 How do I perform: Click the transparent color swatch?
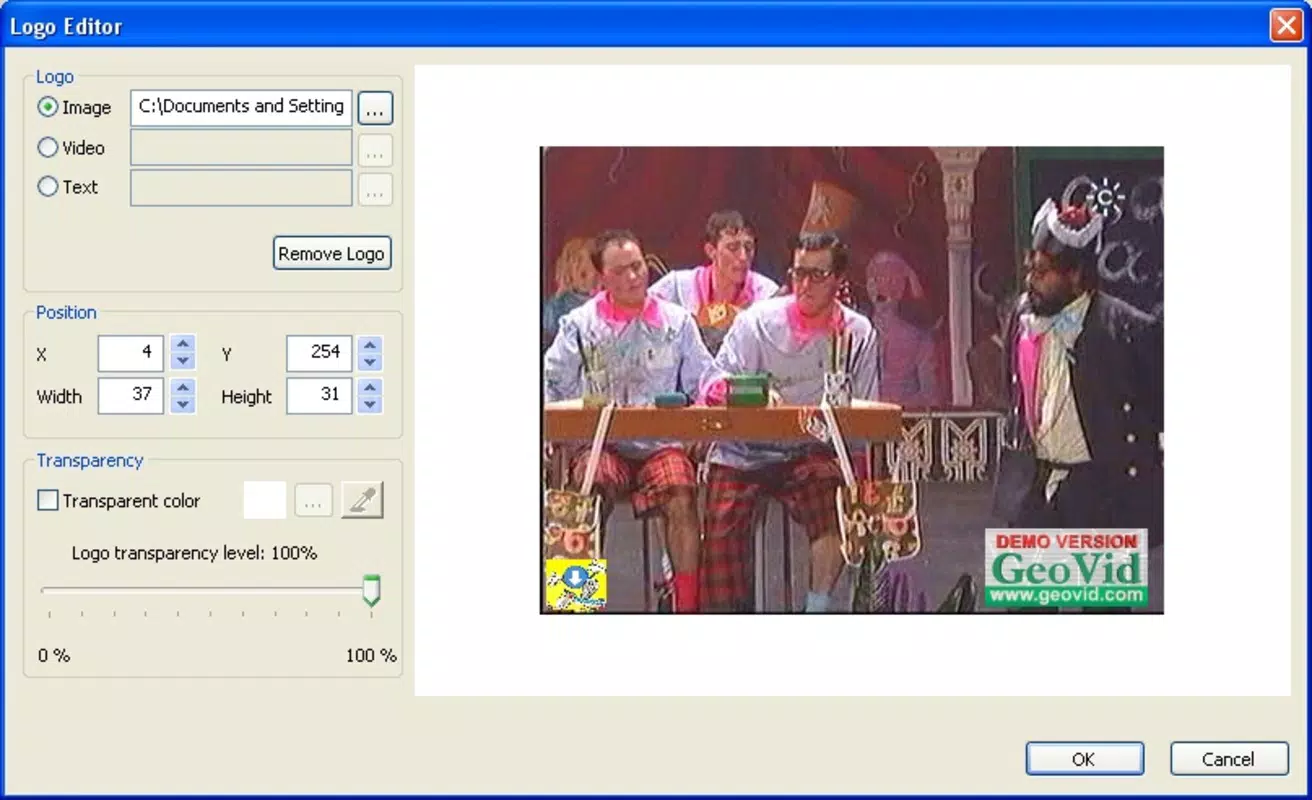pyautogui.click(x=265, y=500)
